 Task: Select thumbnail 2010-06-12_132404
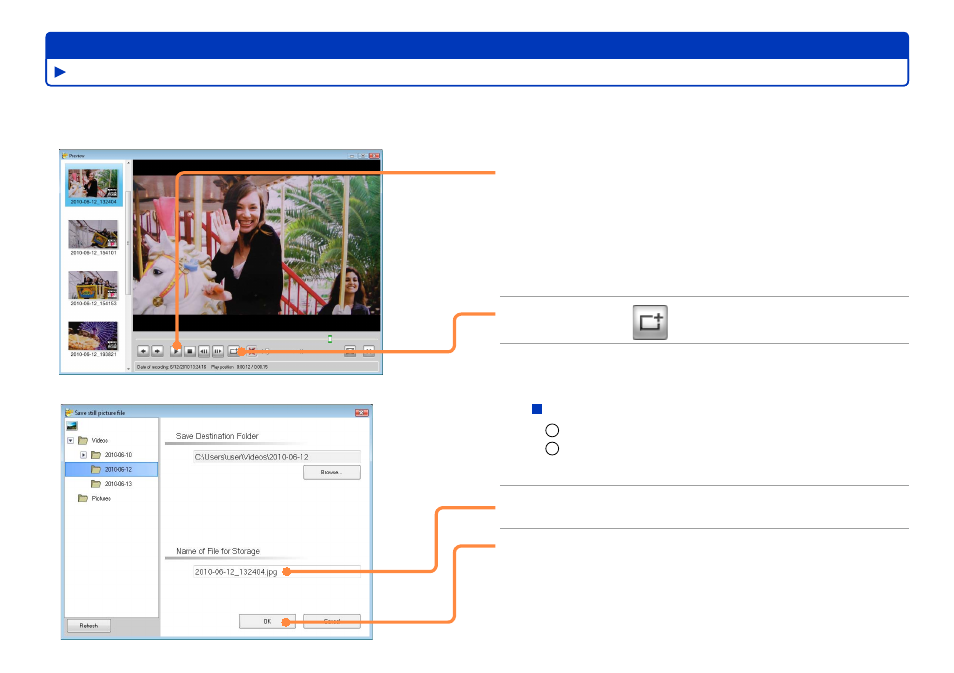[93, 186]
